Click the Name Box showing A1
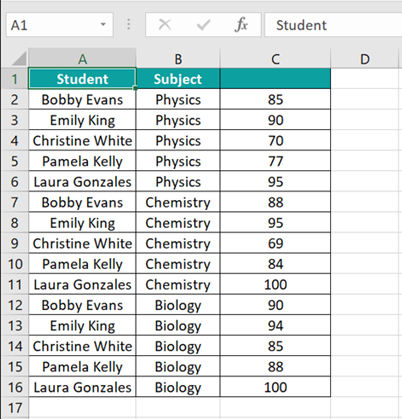The width and height of the screenshot is (402, 419). coord(60,25)
